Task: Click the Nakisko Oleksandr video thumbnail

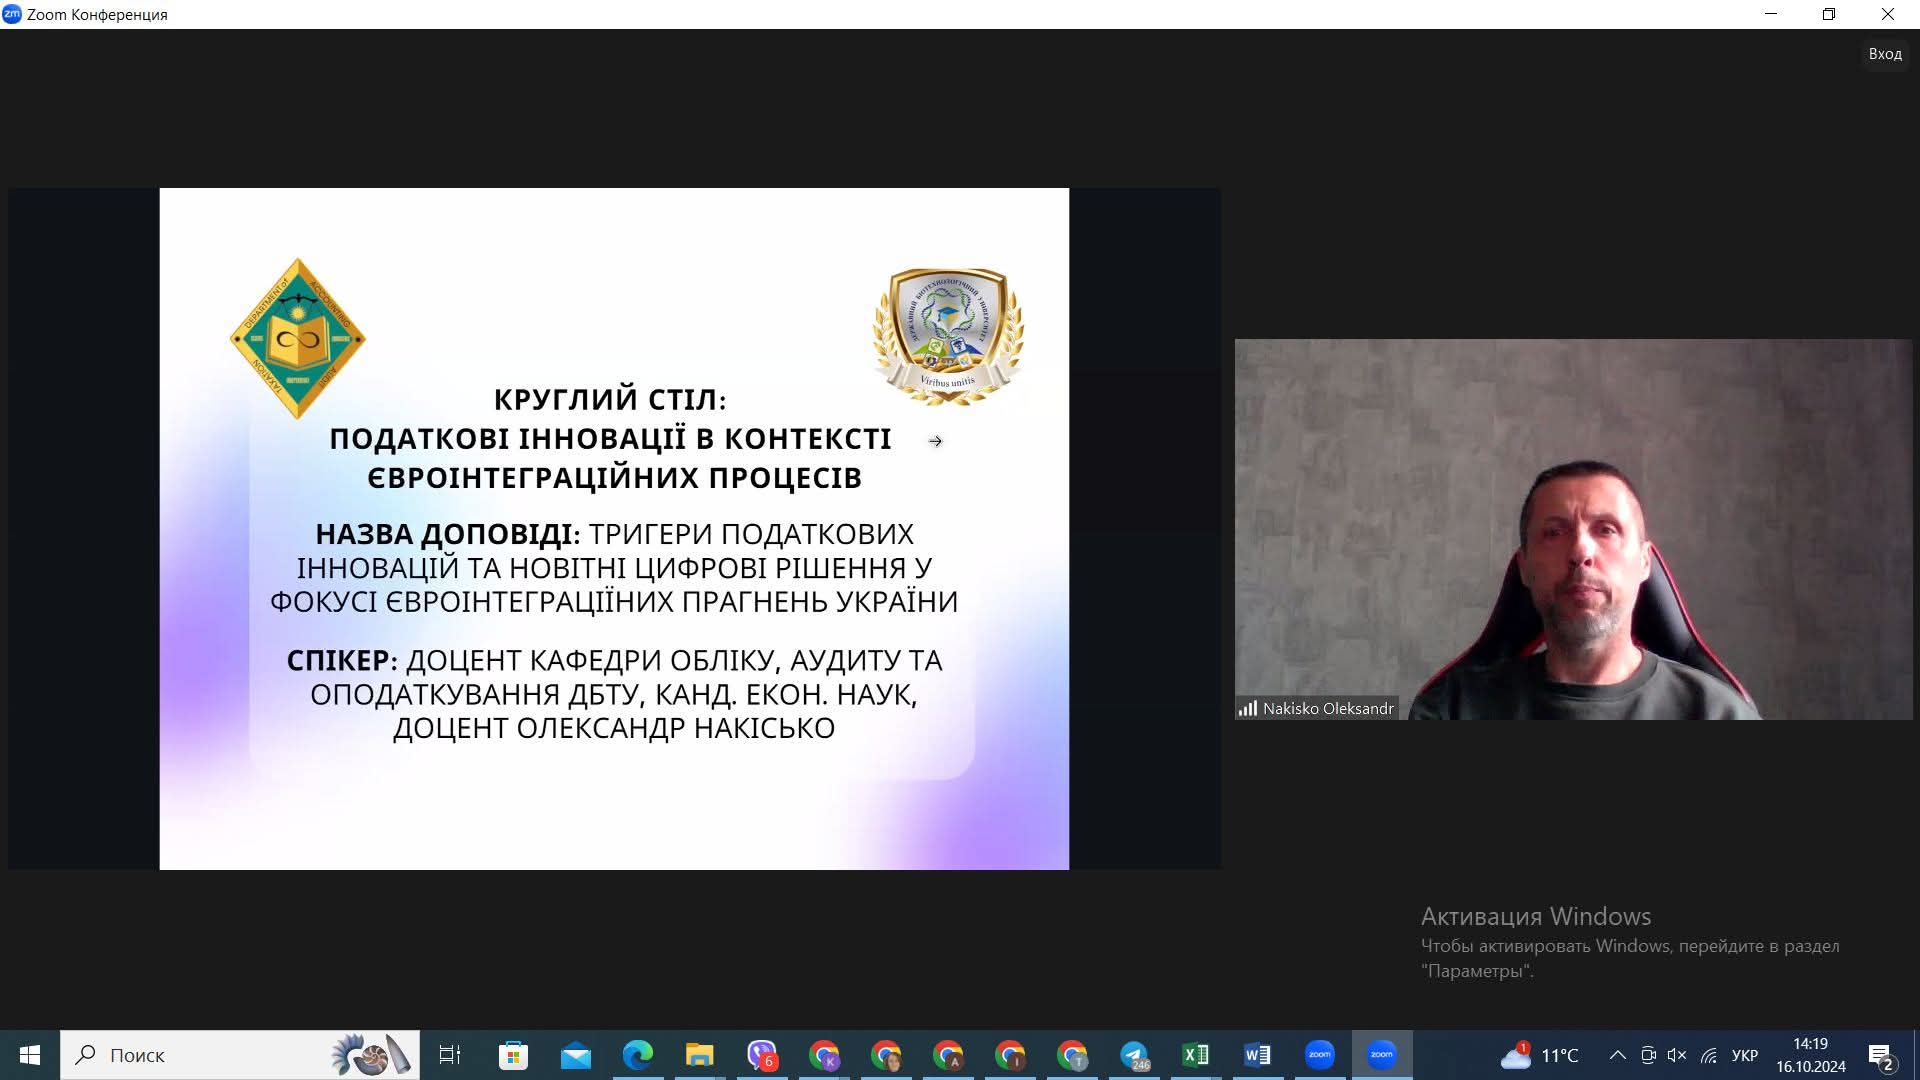Action: [x=1572, y=529]
